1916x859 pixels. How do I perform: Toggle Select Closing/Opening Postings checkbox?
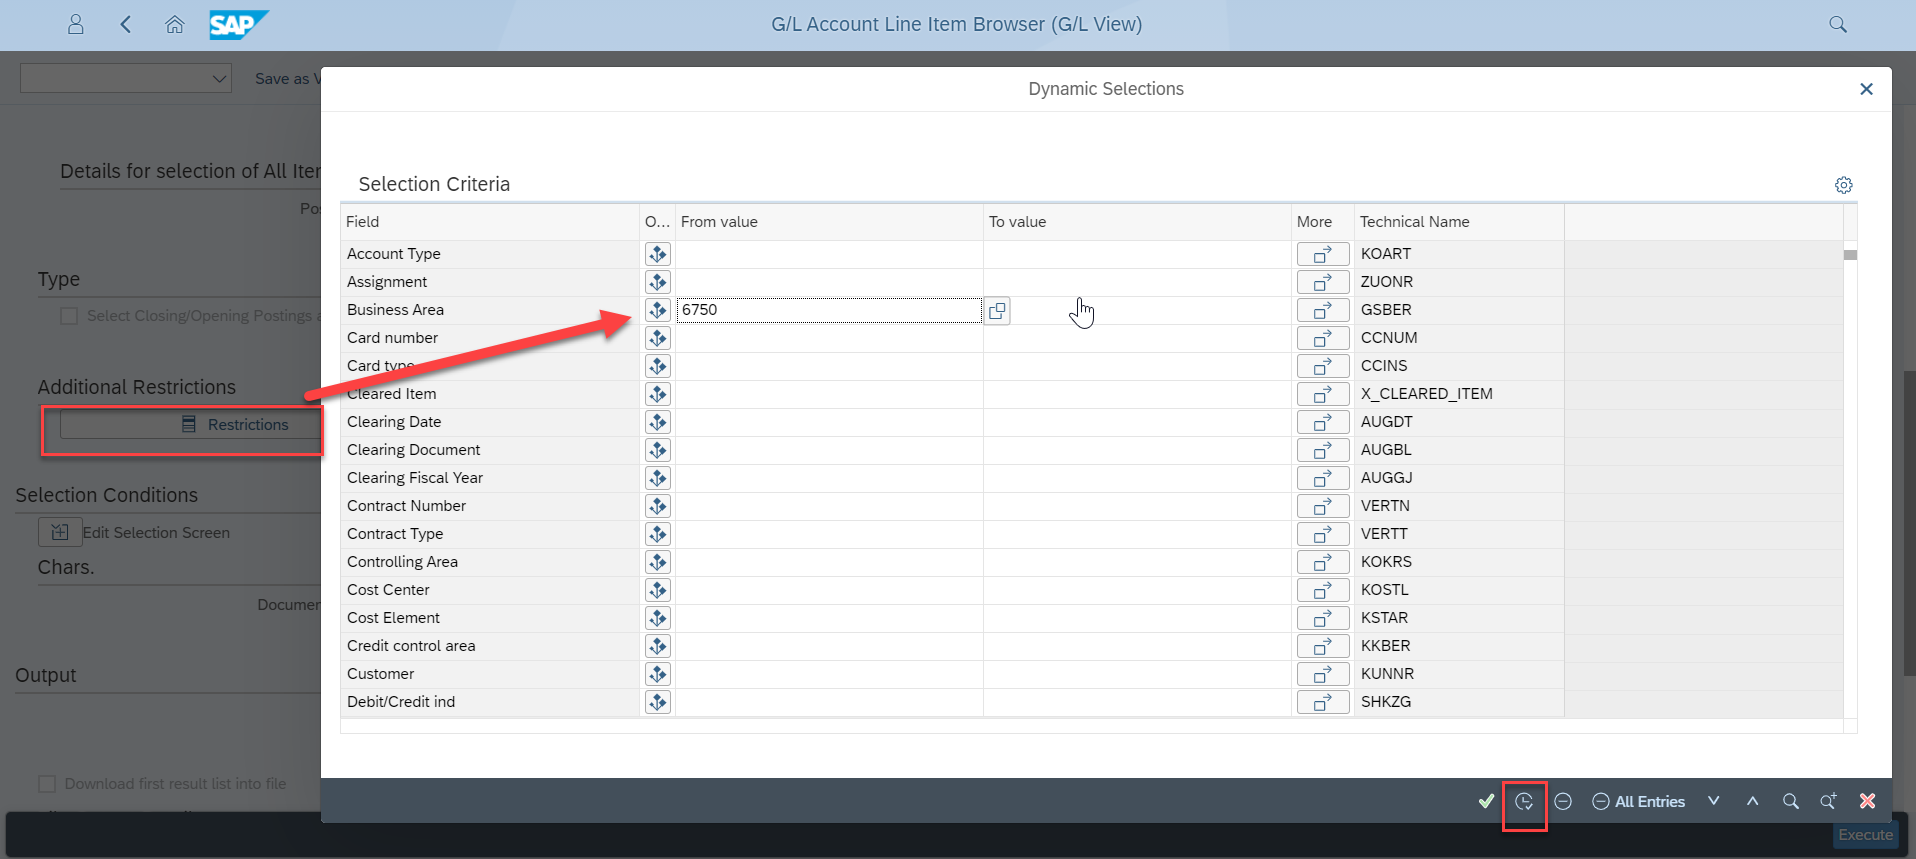pyautogui.click(x=69, y=316)
